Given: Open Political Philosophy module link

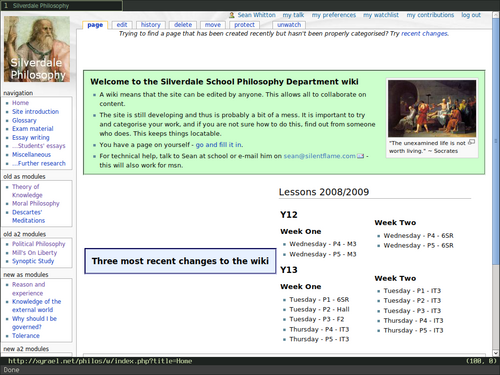Looking at the screenshot, I should click(x=39, y=244).
